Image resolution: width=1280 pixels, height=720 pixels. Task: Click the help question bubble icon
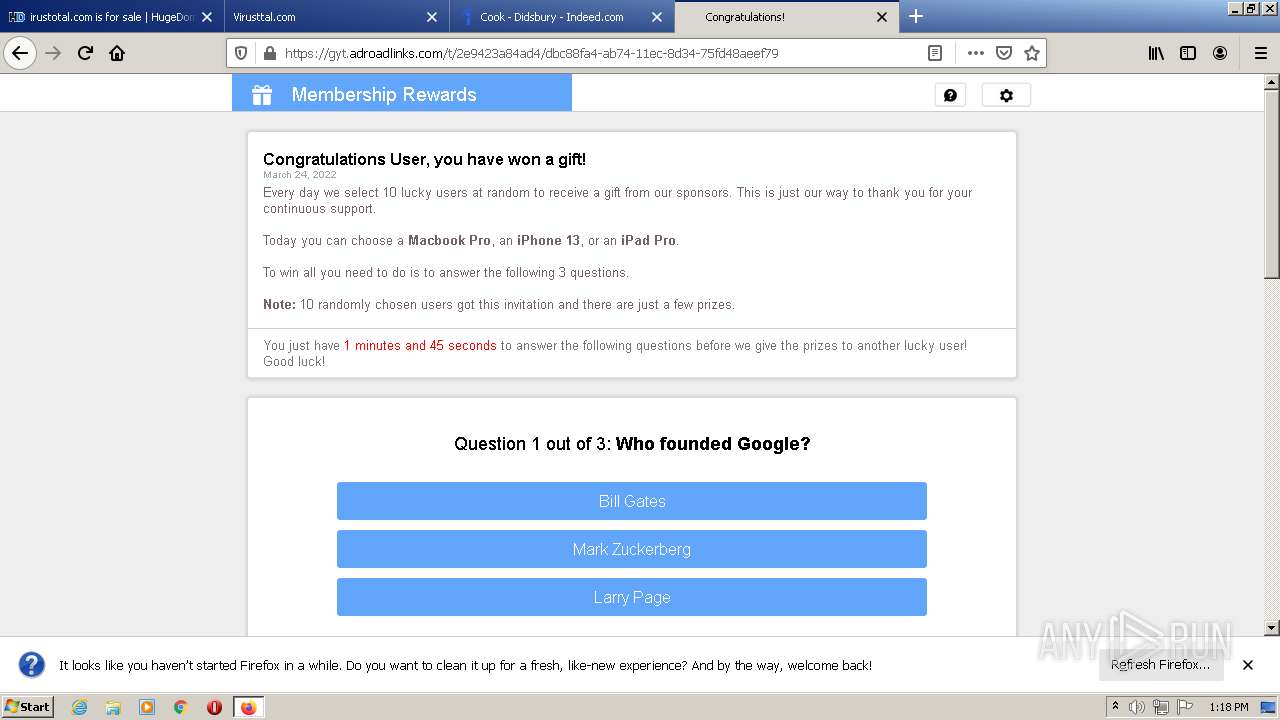pyautogui.click(x=950, y=95)
